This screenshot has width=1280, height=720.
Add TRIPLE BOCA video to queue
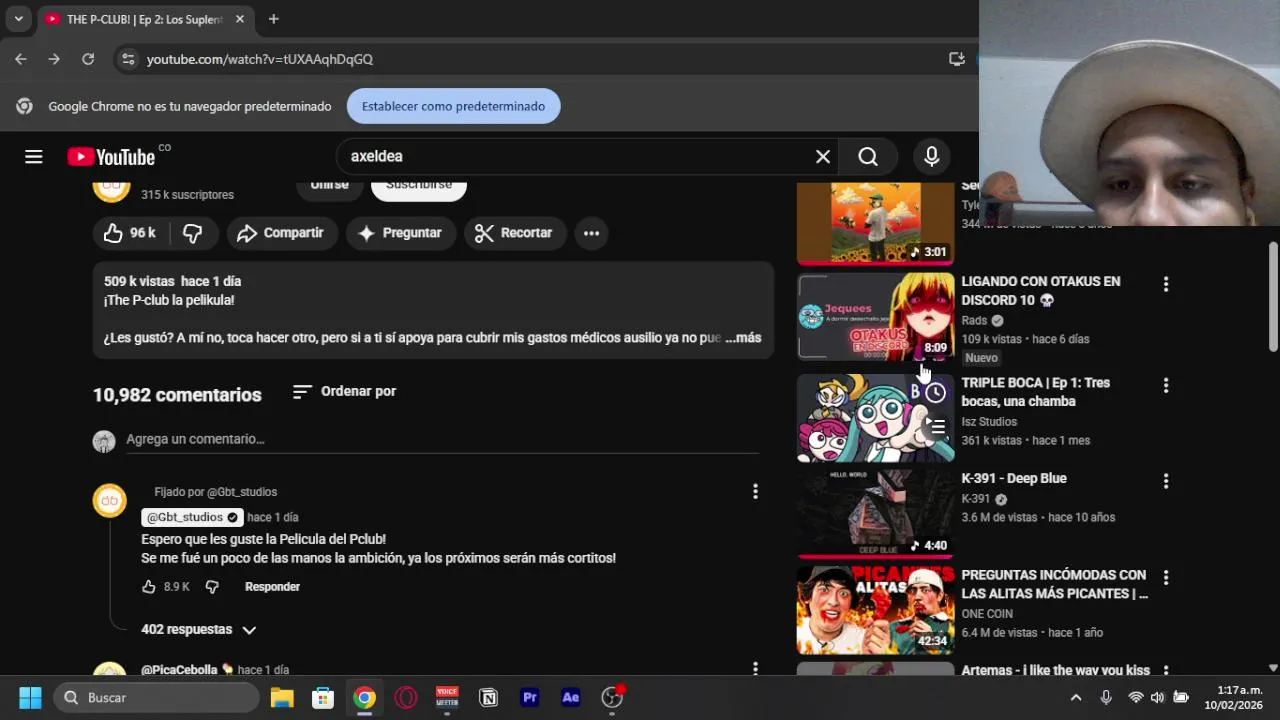[935, 427]
